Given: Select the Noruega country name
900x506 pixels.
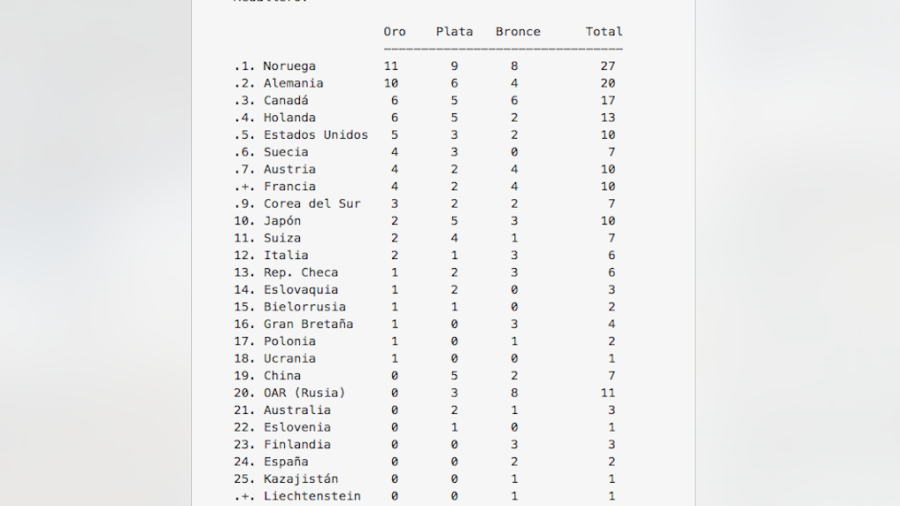Looking at the screenshot, I should coord(289,66).
